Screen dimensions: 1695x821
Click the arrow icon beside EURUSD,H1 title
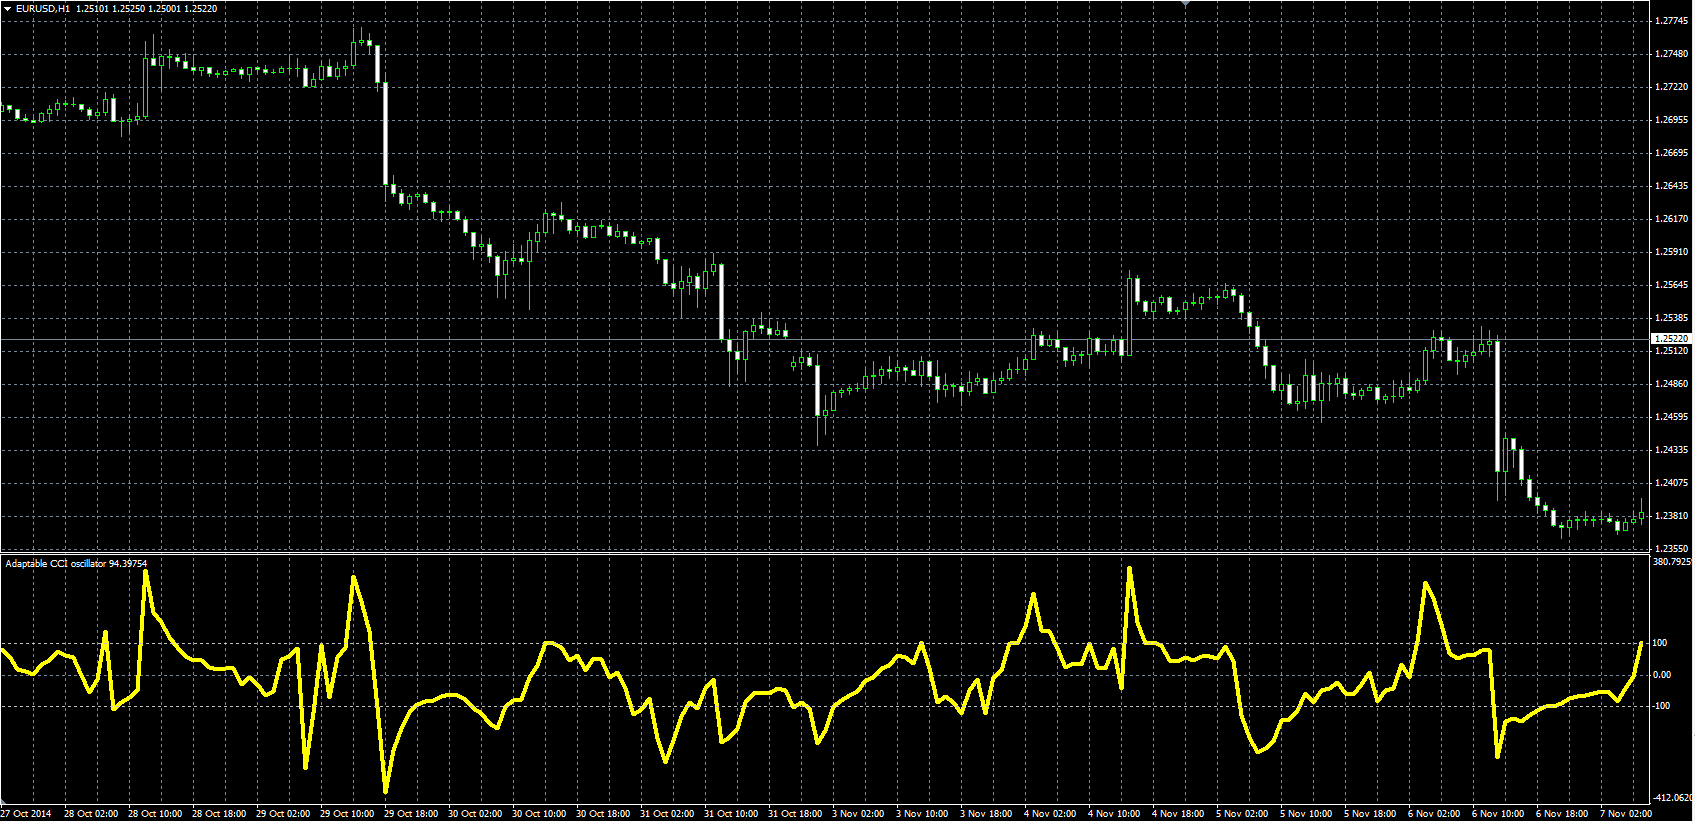(x=7, y=9)
